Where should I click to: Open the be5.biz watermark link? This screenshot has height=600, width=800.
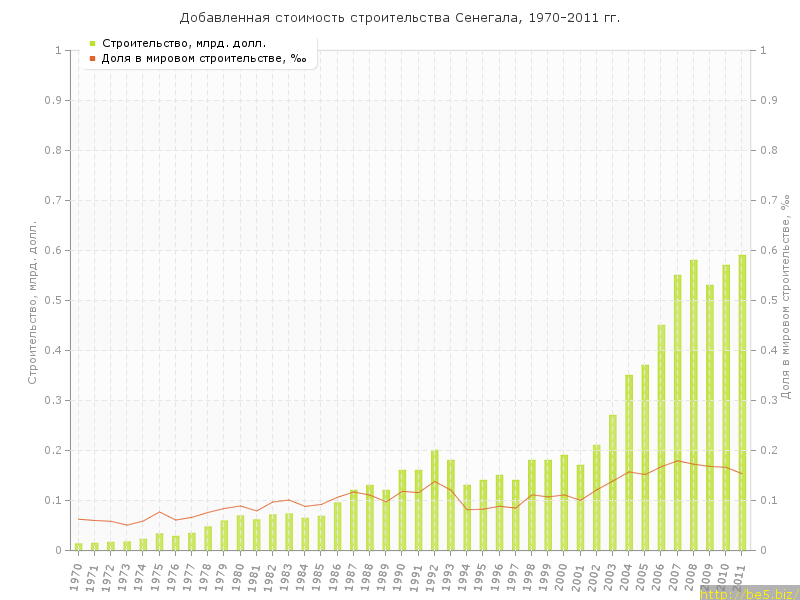pos(749,593)
